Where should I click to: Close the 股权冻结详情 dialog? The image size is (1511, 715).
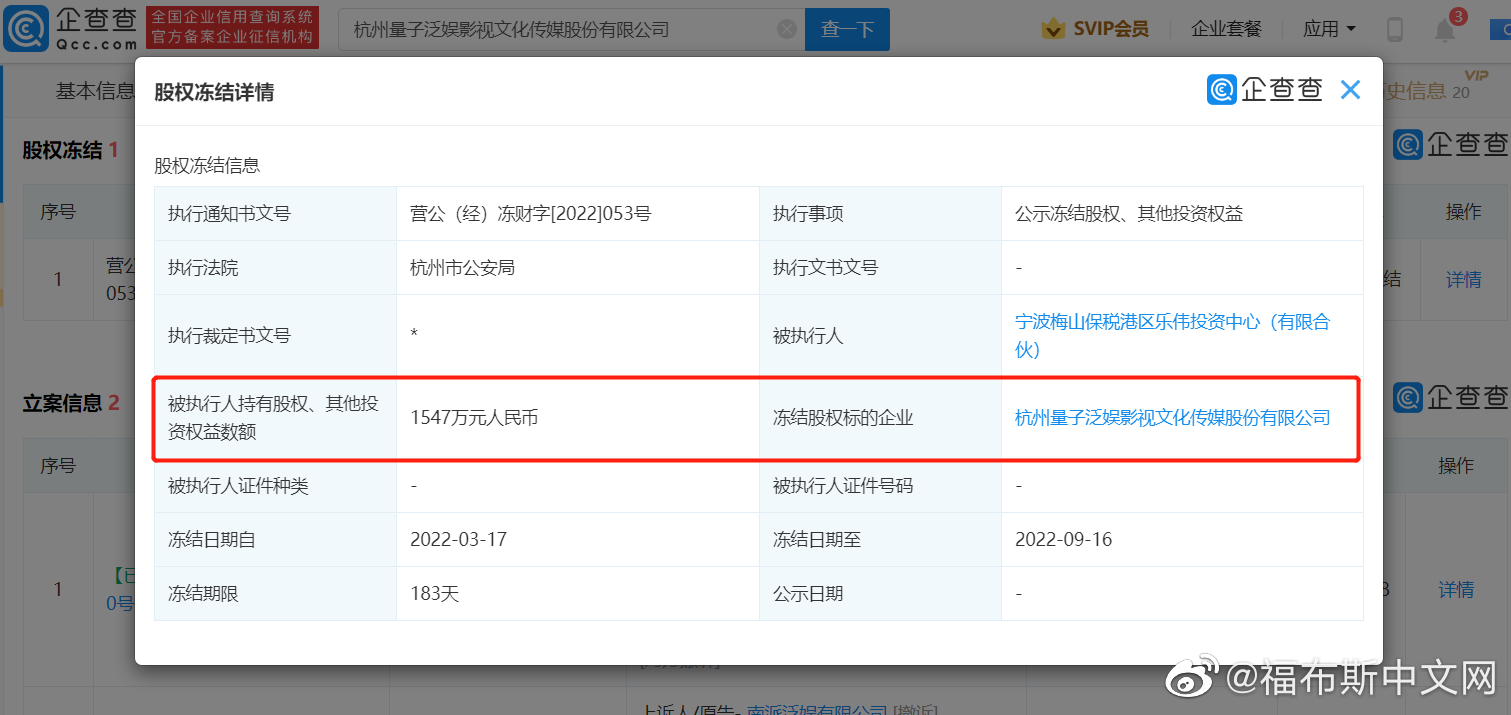point(1350,89)
